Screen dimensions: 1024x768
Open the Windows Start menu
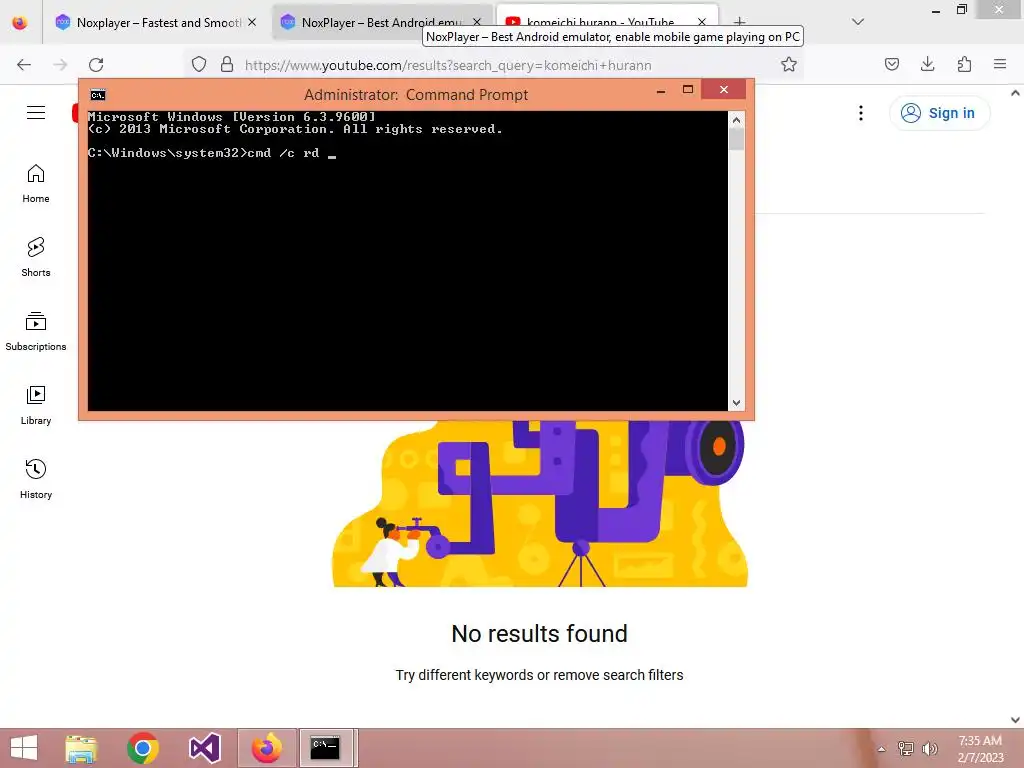click(24, 748)
